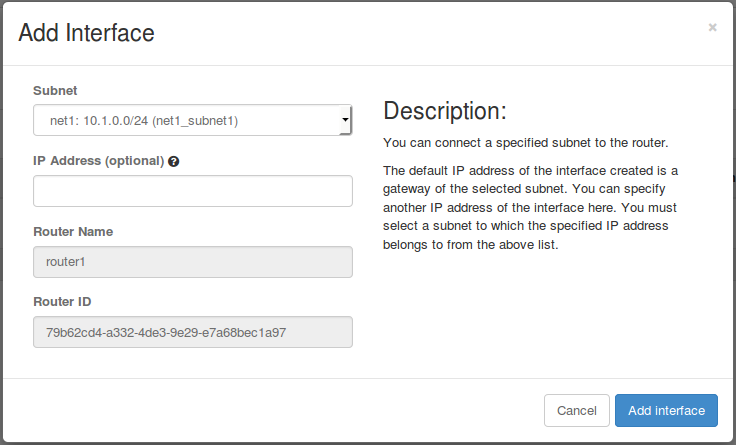
Task: Click the Router ID read-only field
Action: point(192,332)
